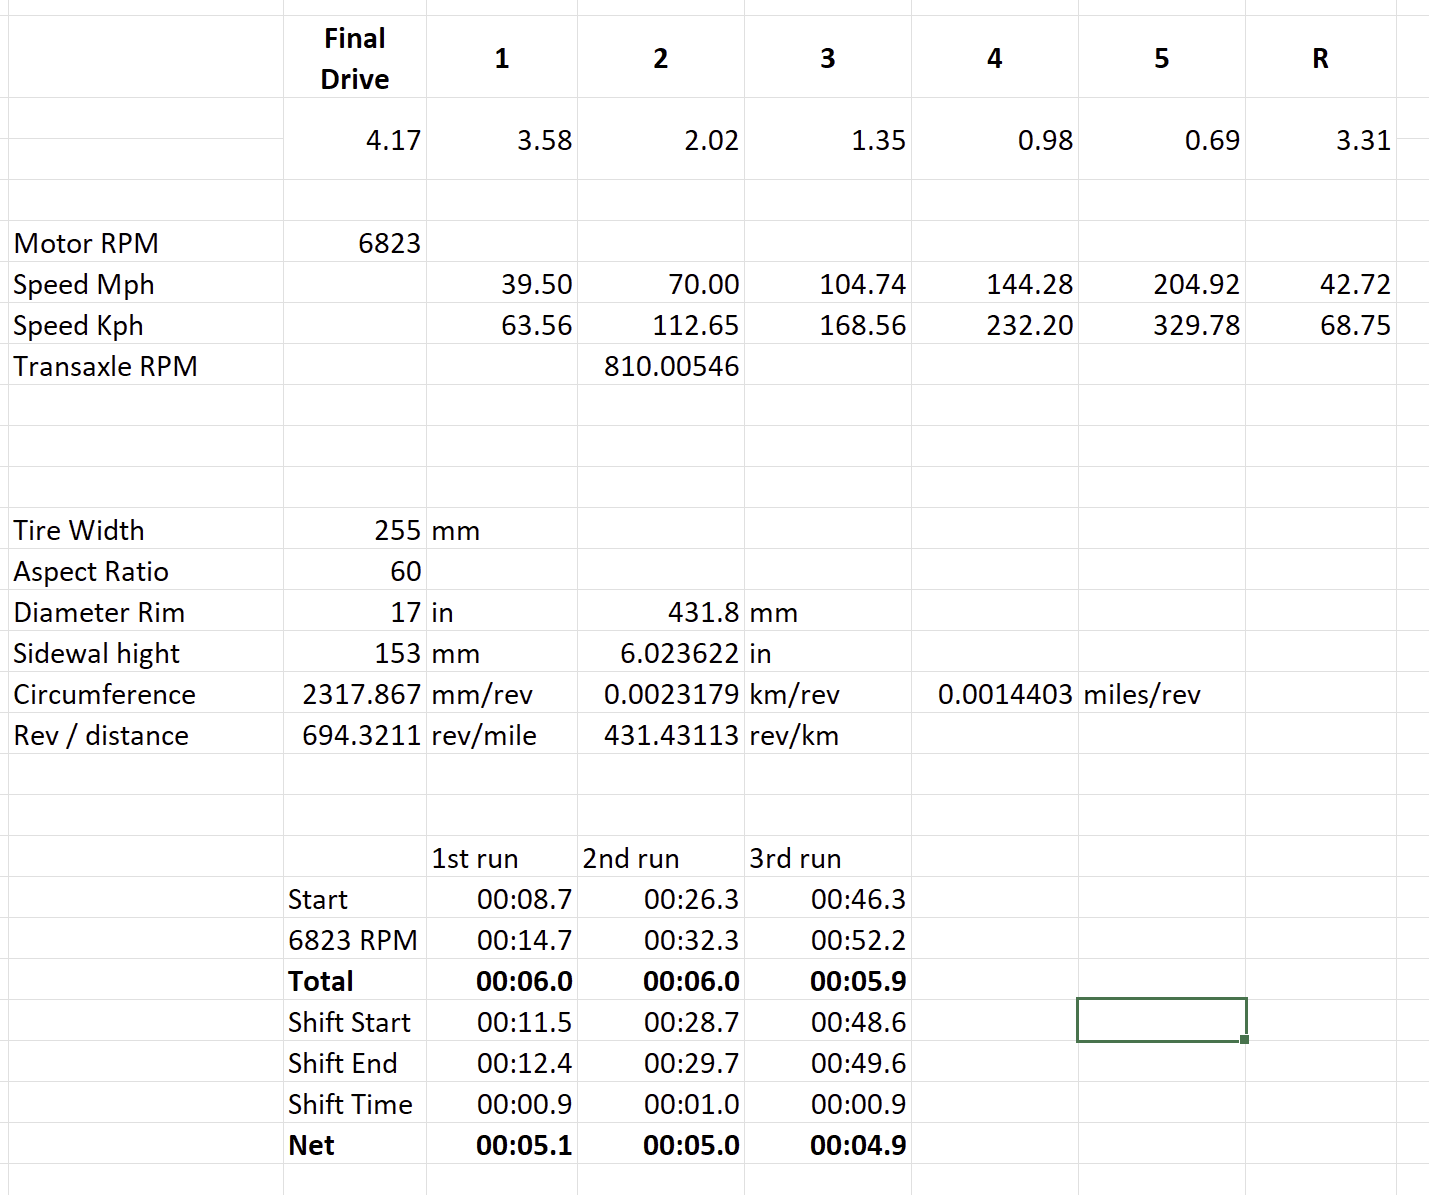Viewport: 1429px width, 1195px height.
Task: Select the Circumference cell 2317.867
Action: pyautogui.click(x=355, y=693)
